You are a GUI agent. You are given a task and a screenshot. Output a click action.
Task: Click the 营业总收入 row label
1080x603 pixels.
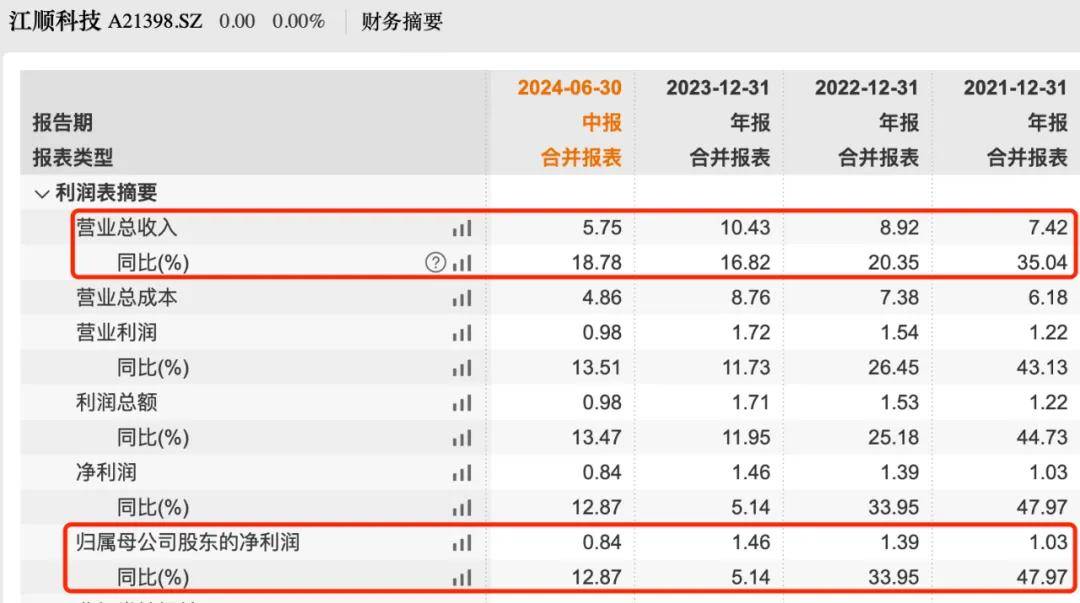[x=127, y=227]
